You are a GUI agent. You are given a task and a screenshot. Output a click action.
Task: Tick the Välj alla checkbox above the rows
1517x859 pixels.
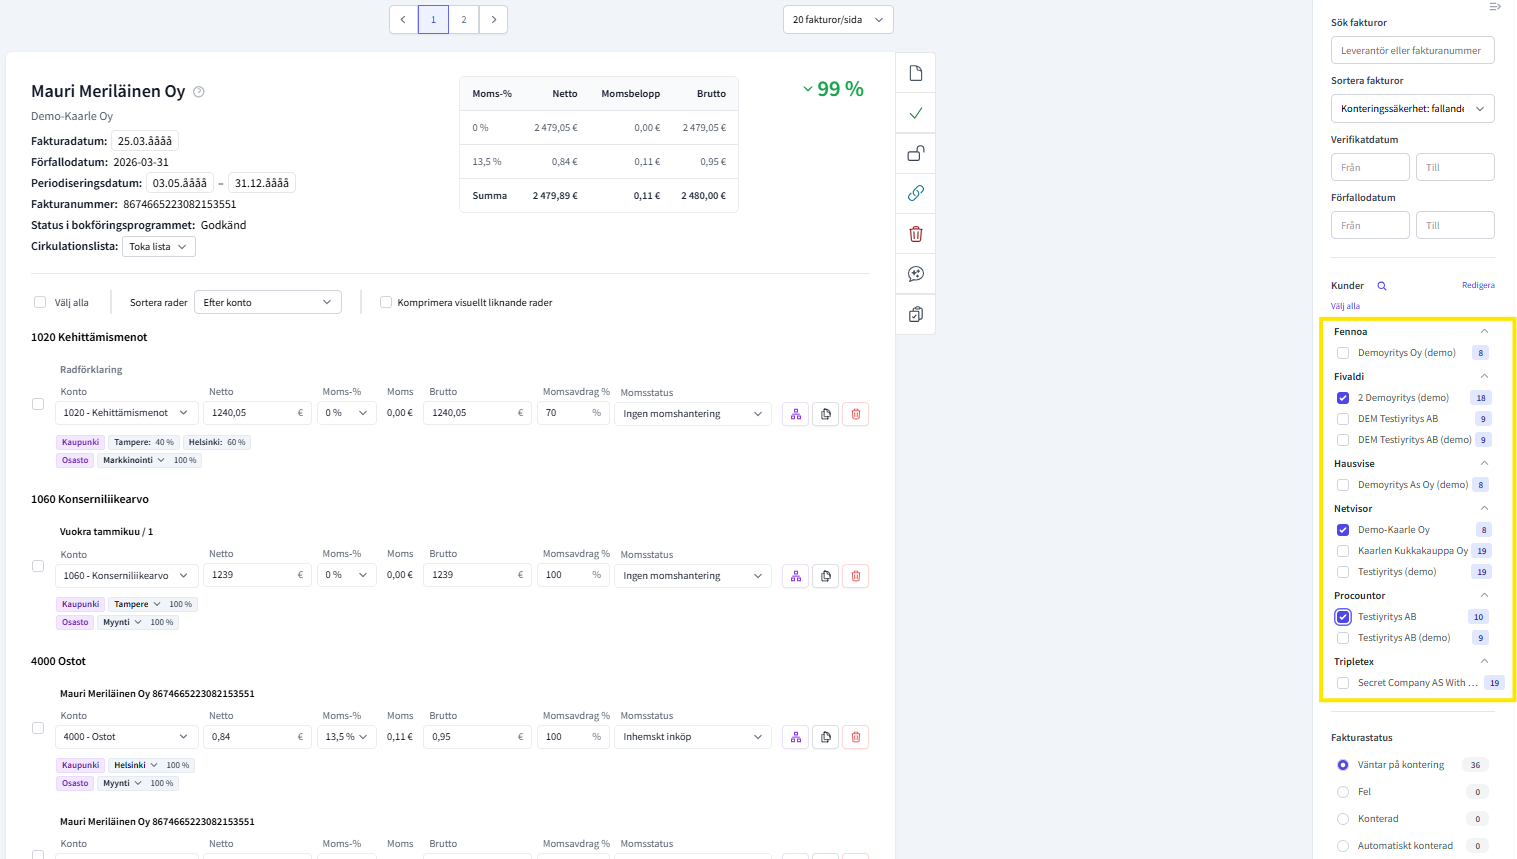(x=40, y=302)
